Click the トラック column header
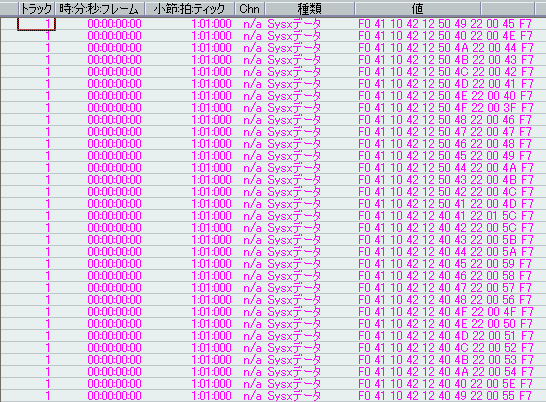Viewport: 546px width, 402px height. click(x=36, y=9)
